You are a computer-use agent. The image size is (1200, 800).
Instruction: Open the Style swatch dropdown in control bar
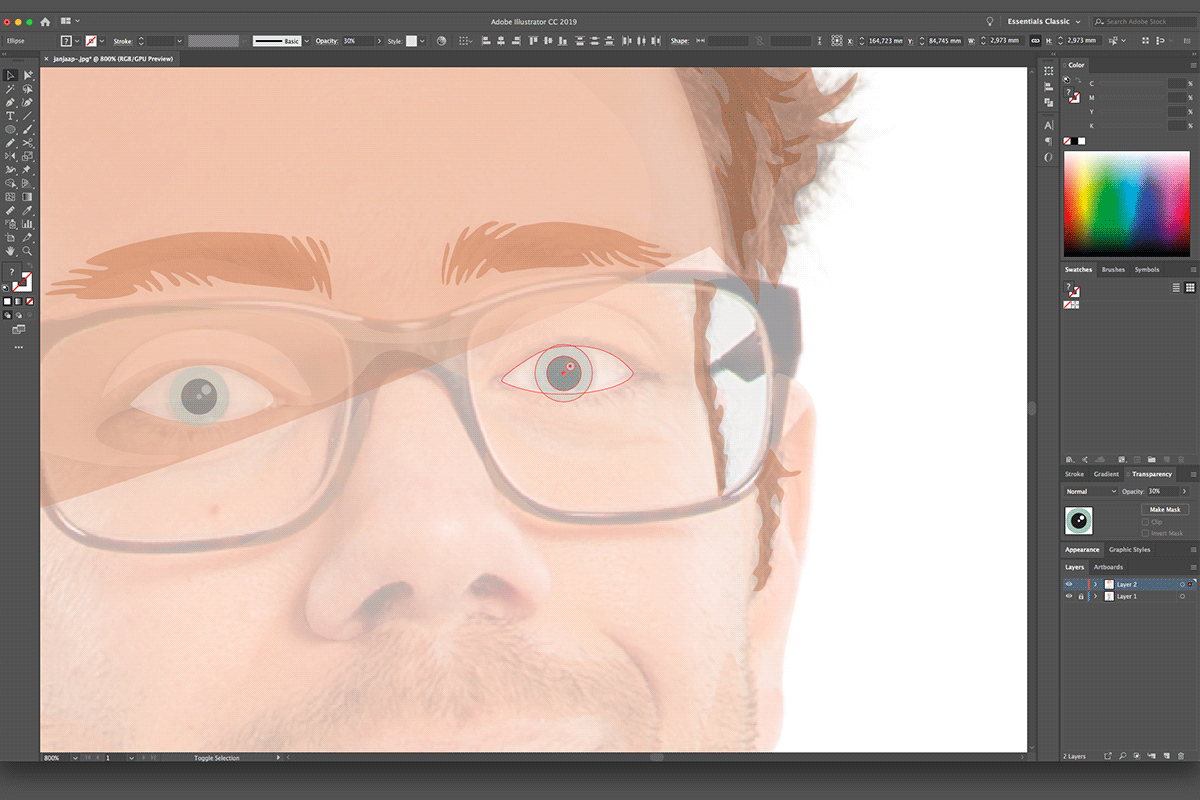(422, 41)
